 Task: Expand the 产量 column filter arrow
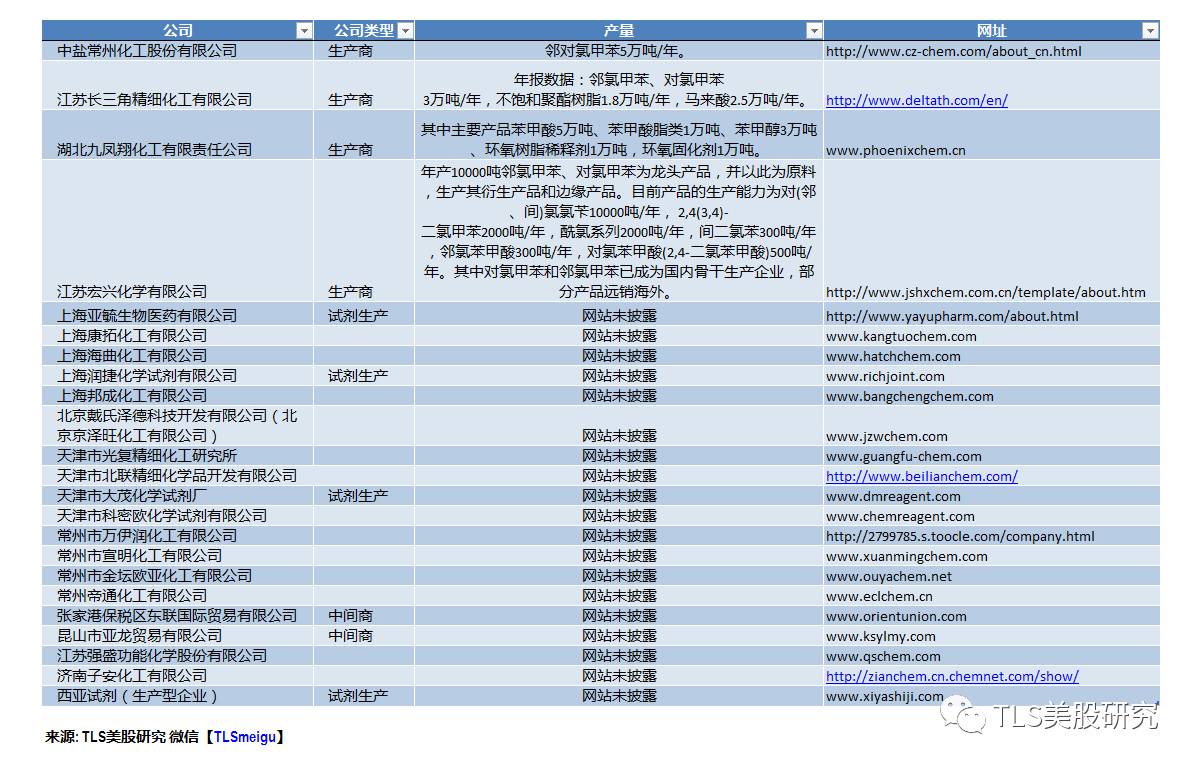(814, 31)
